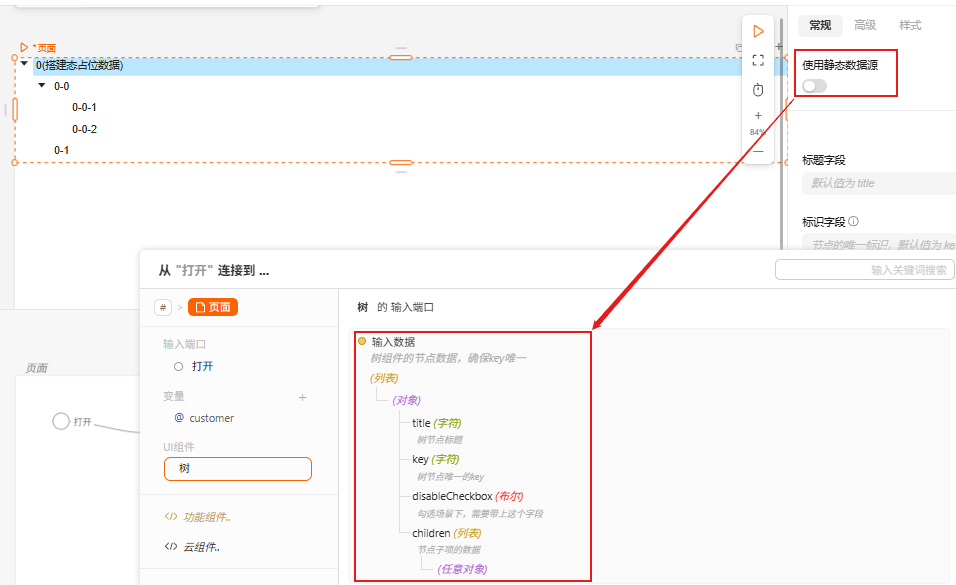
Task: Switch to the 样式 tab
Action: (x=910, y=26)
